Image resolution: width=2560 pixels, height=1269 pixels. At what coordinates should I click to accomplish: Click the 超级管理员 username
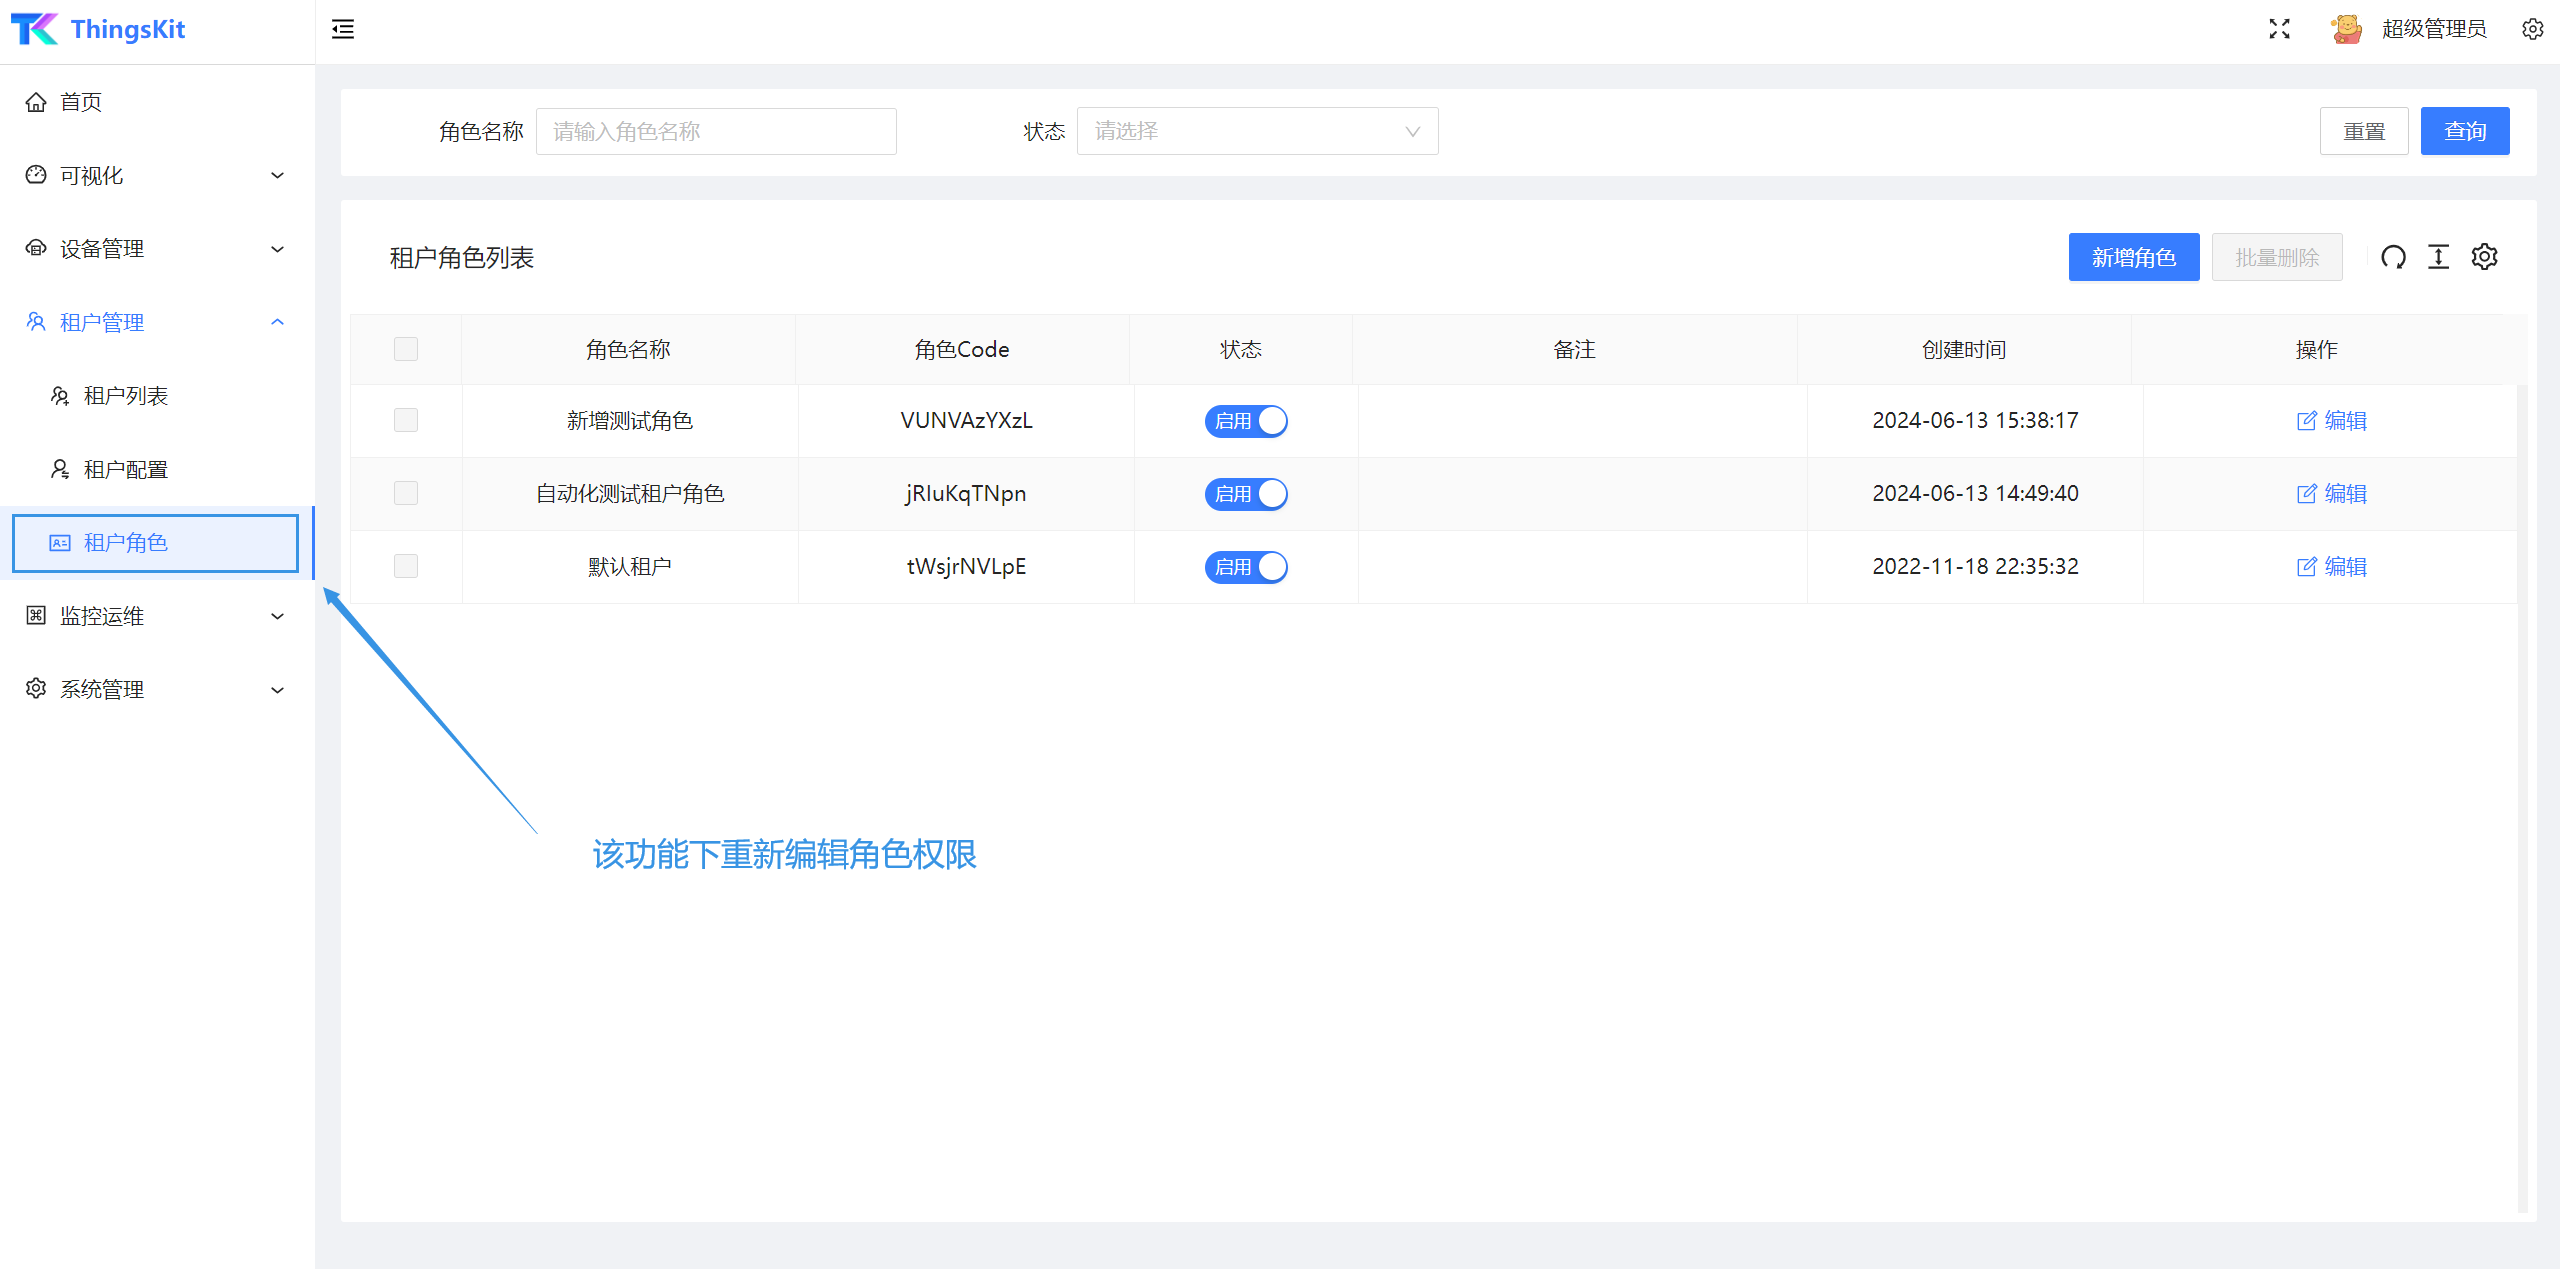pyautogui.click(x=2434, y=29)
